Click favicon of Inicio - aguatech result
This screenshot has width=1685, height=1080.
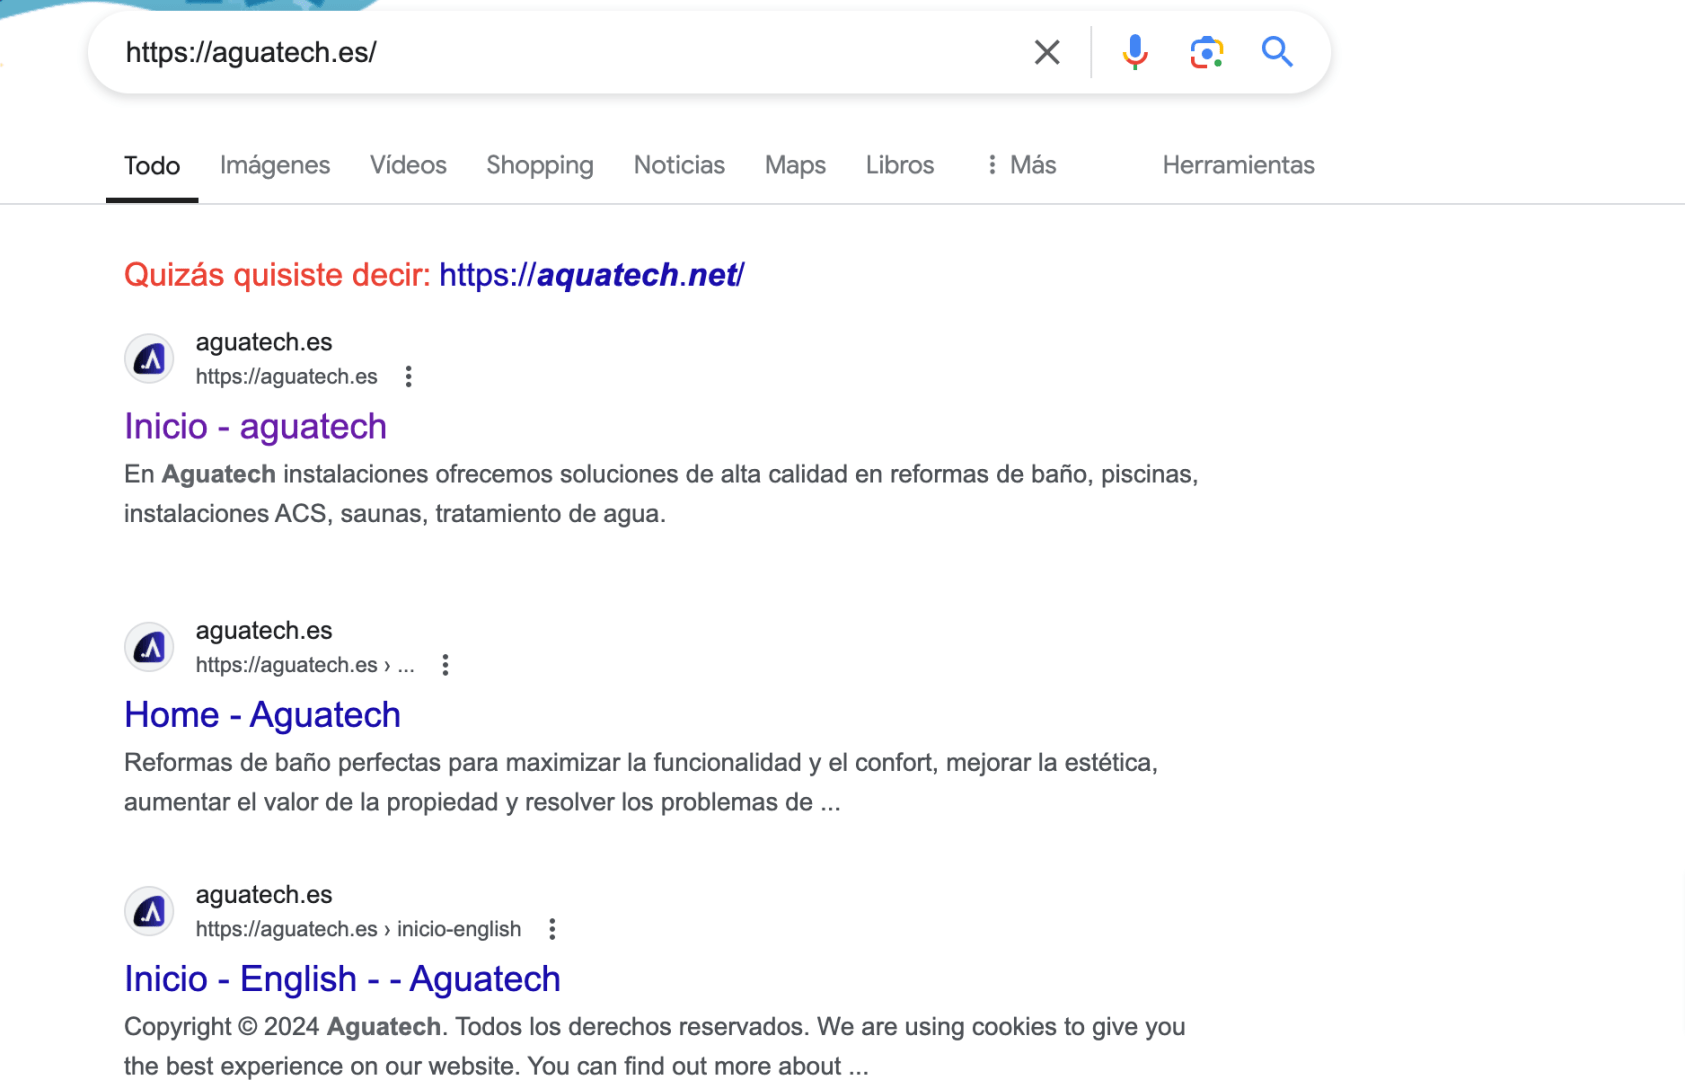[149, 359]
